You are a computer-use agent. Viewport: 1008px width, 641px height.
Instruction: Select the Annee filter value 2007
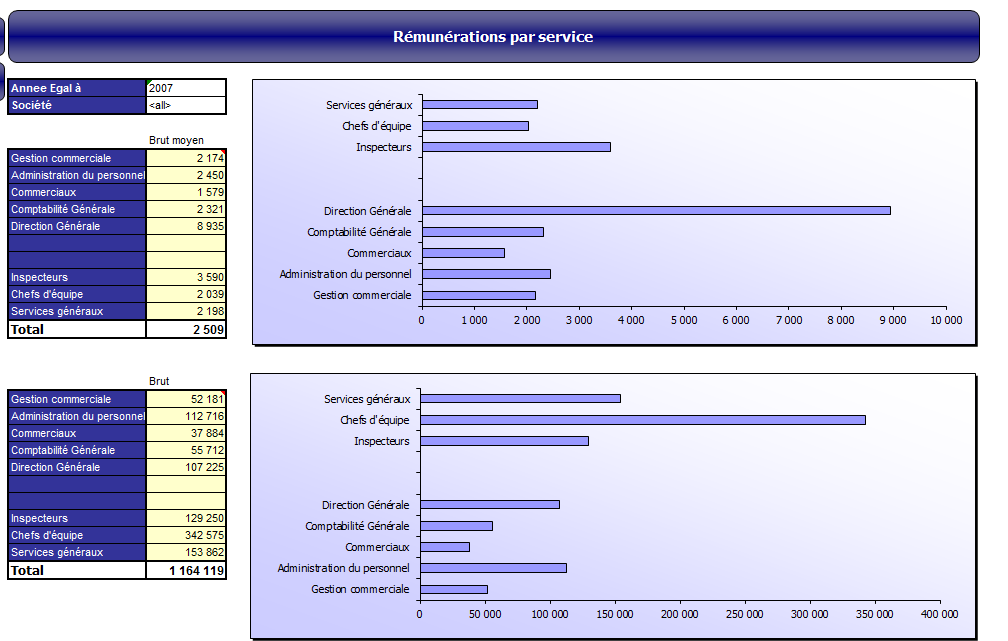[186, 88]
